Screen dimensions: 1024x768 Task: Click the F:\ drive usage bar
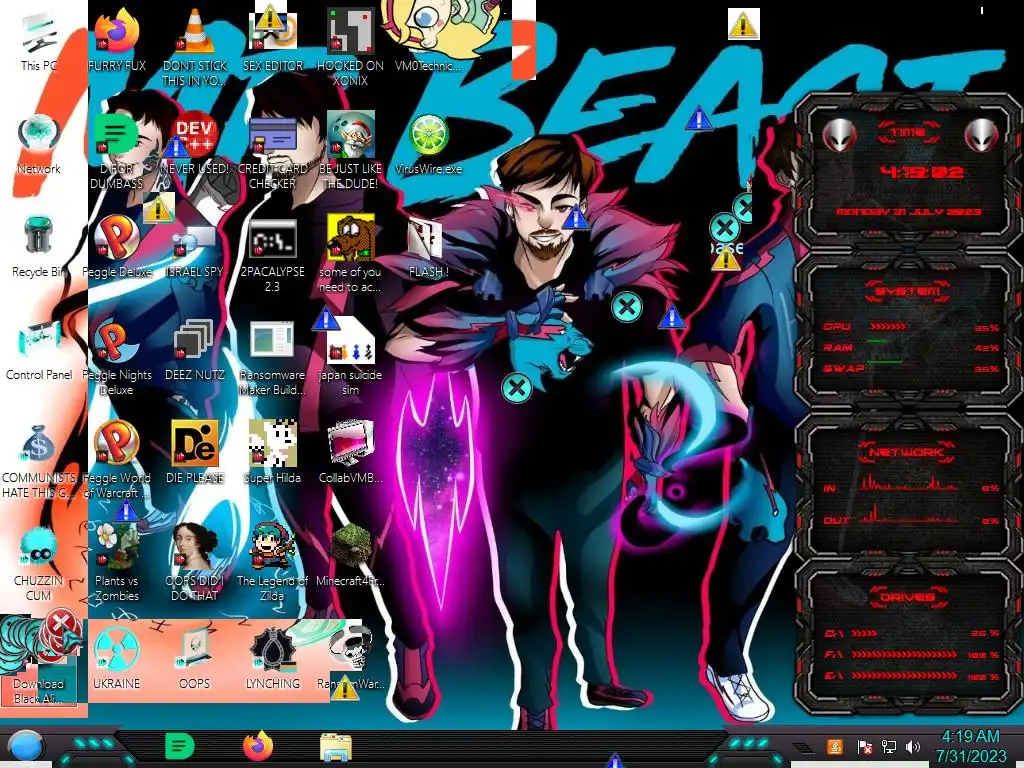coord(904,654)
